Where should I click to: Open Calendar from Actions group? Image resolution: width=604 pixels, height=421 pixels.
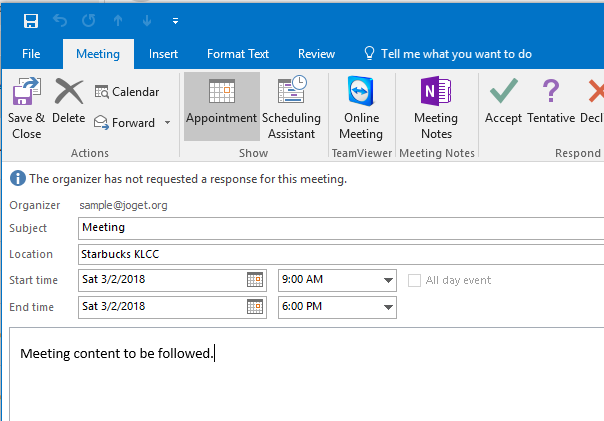point(127,92)
